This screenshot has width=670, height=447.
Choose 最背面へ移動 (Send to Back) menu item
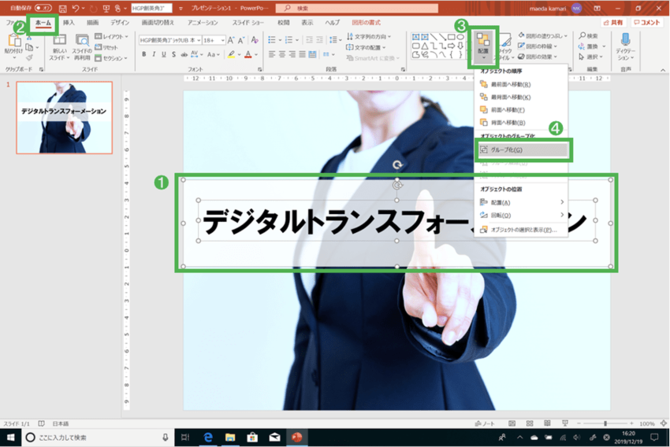pyautogui.click(x=521, y=97)
